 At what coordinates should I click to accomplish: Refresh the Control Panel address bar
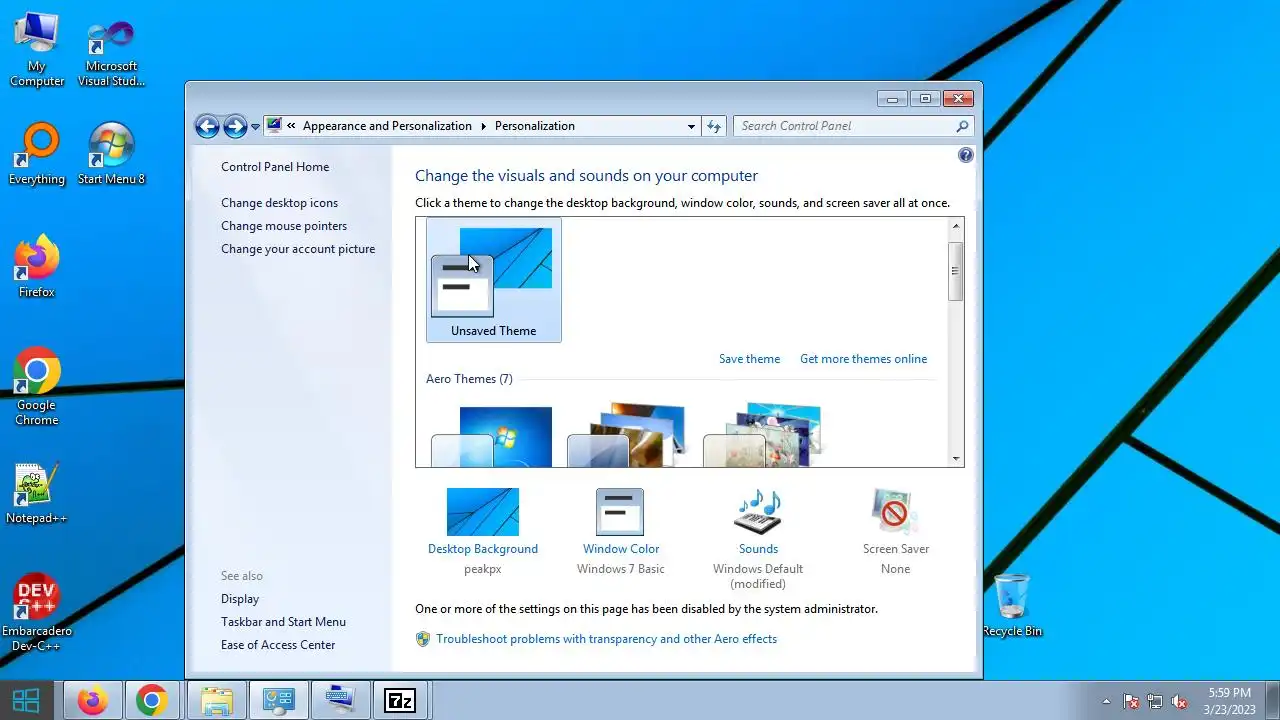pos(714,126)
